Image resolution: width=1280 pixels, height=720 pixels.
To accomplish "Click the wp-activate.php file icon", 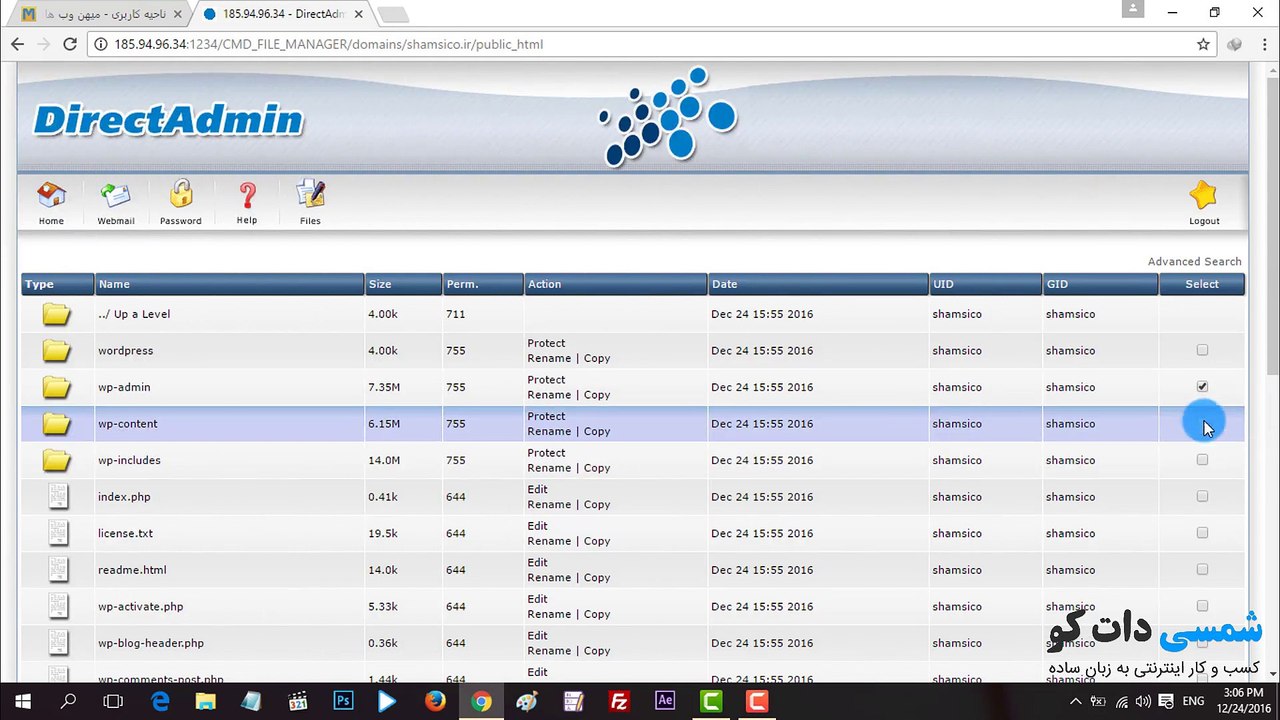I will pos(58,606).
